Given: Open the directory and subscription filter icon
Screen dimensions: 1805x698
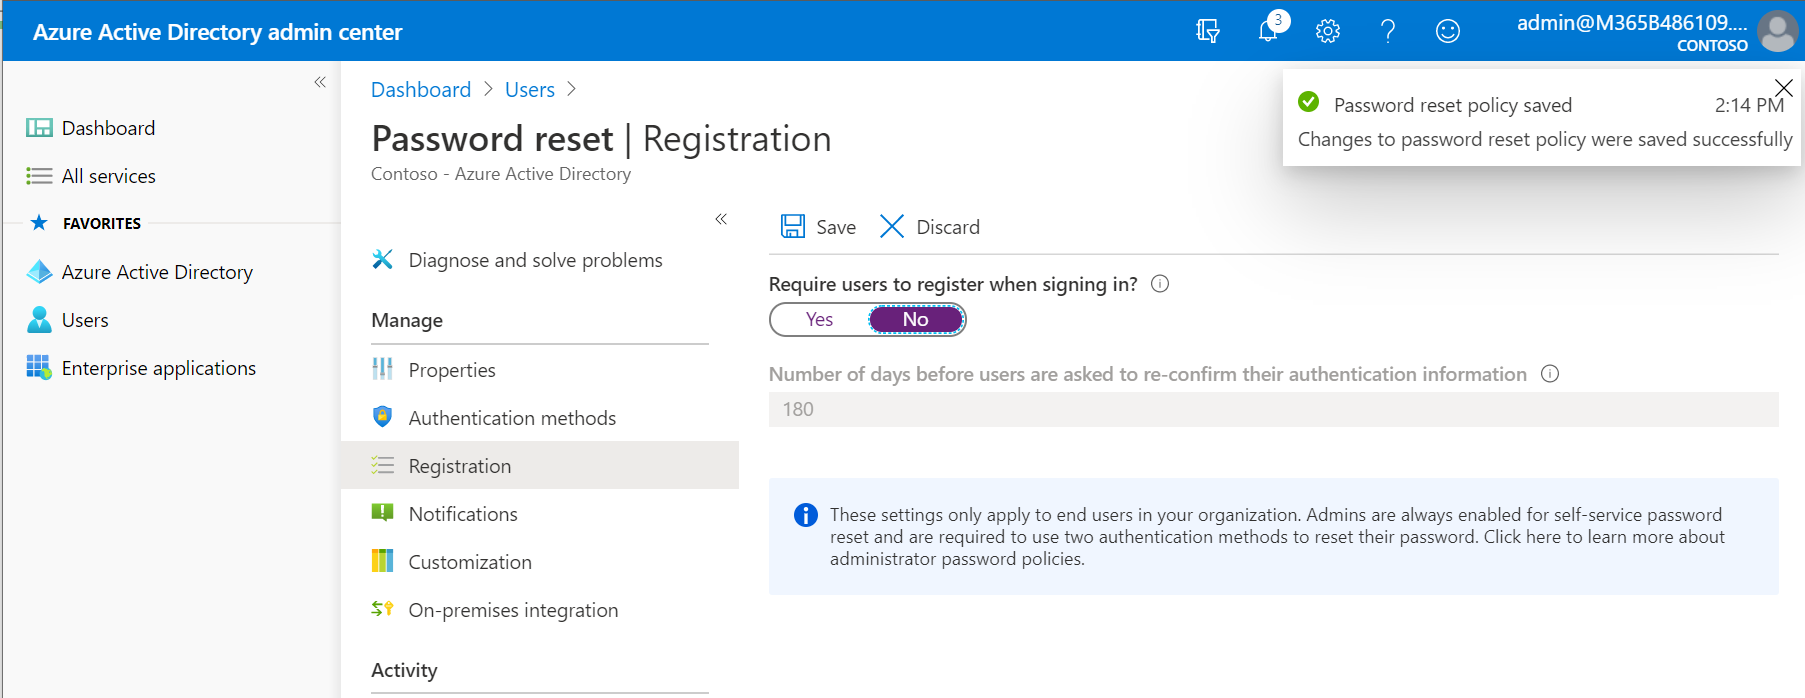Looking at the screenshot, I should click(1208, 31).
